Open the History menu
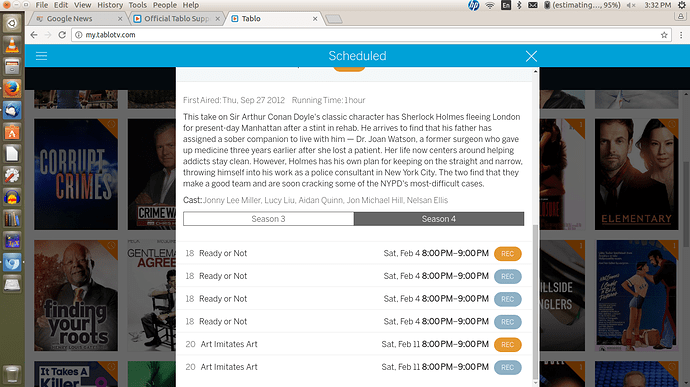 click(110, 5)
